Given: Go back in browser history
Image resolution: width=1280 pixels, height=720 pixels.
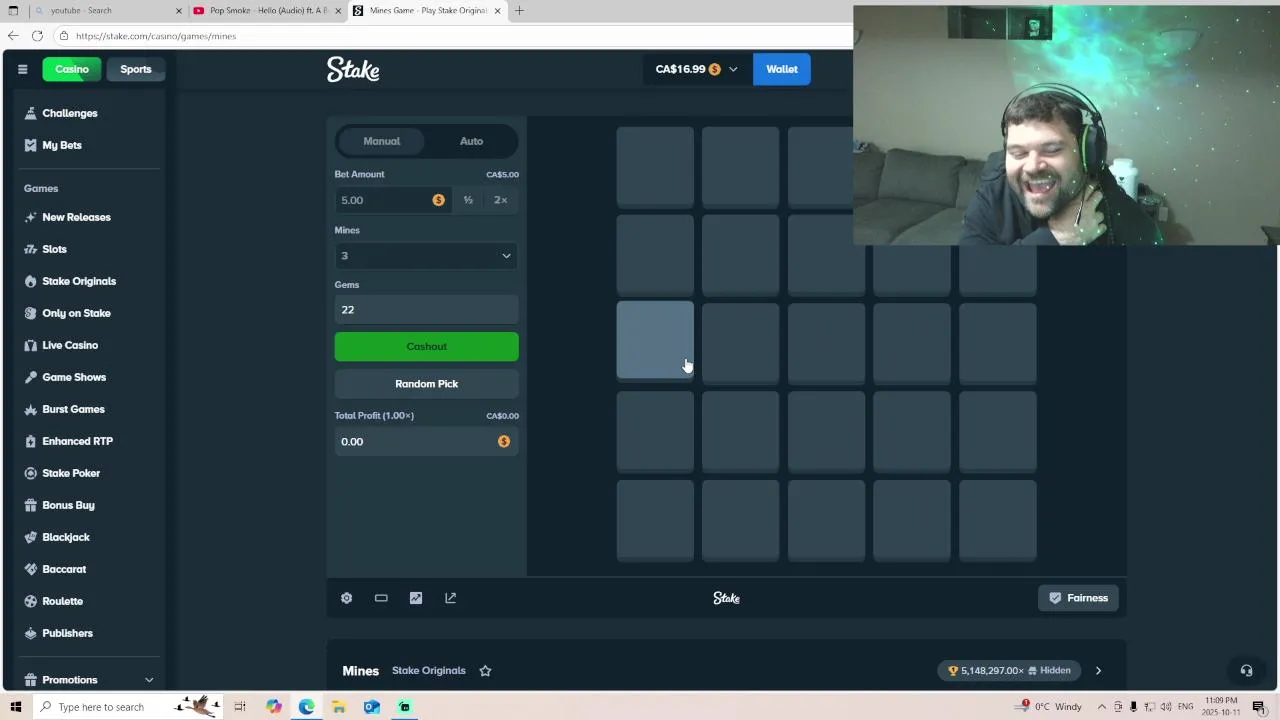Looking at the screenshot, I should click(x=13, y=36).
